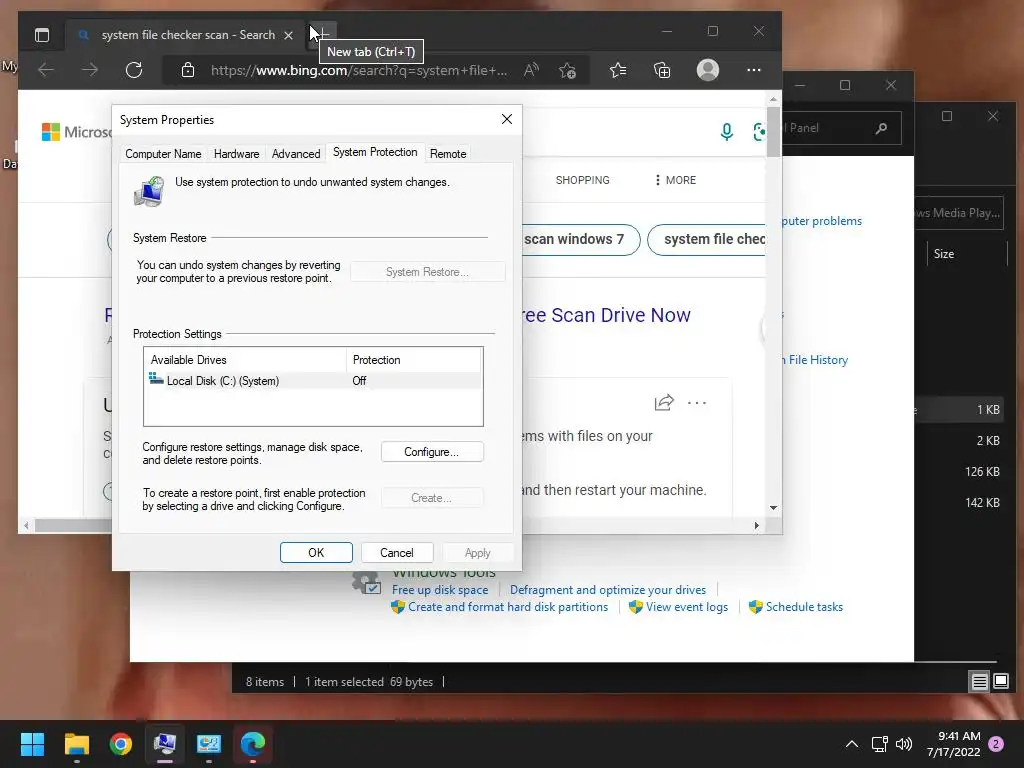Cancel System Properties dialog
1024x768 pixels.
point(396,552)
